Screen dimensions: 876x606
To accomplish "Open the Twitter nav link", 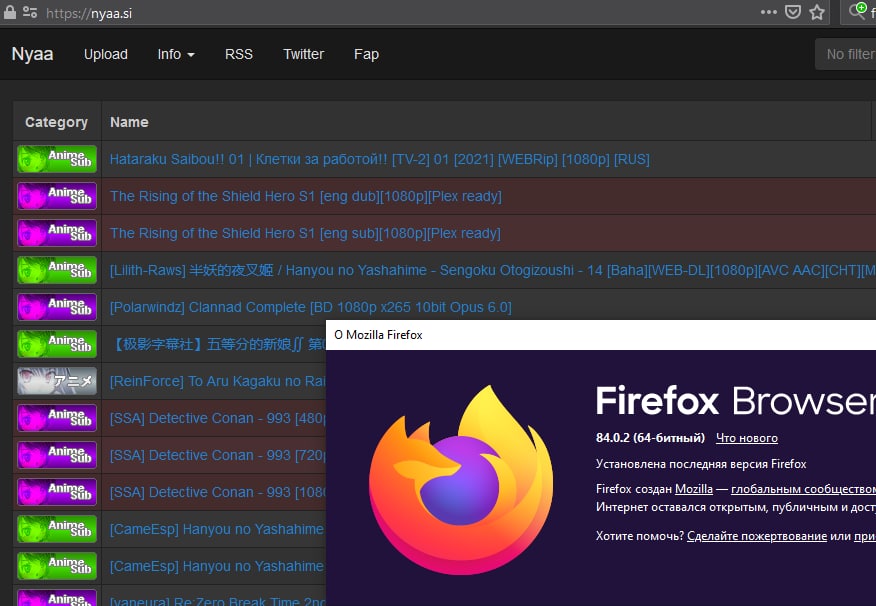I will [x=303, y=54].
